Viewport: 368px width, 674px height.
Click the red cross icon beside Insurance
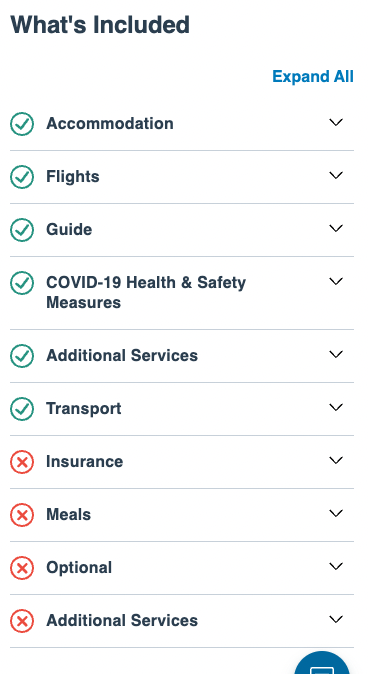(x=22, y=462)
